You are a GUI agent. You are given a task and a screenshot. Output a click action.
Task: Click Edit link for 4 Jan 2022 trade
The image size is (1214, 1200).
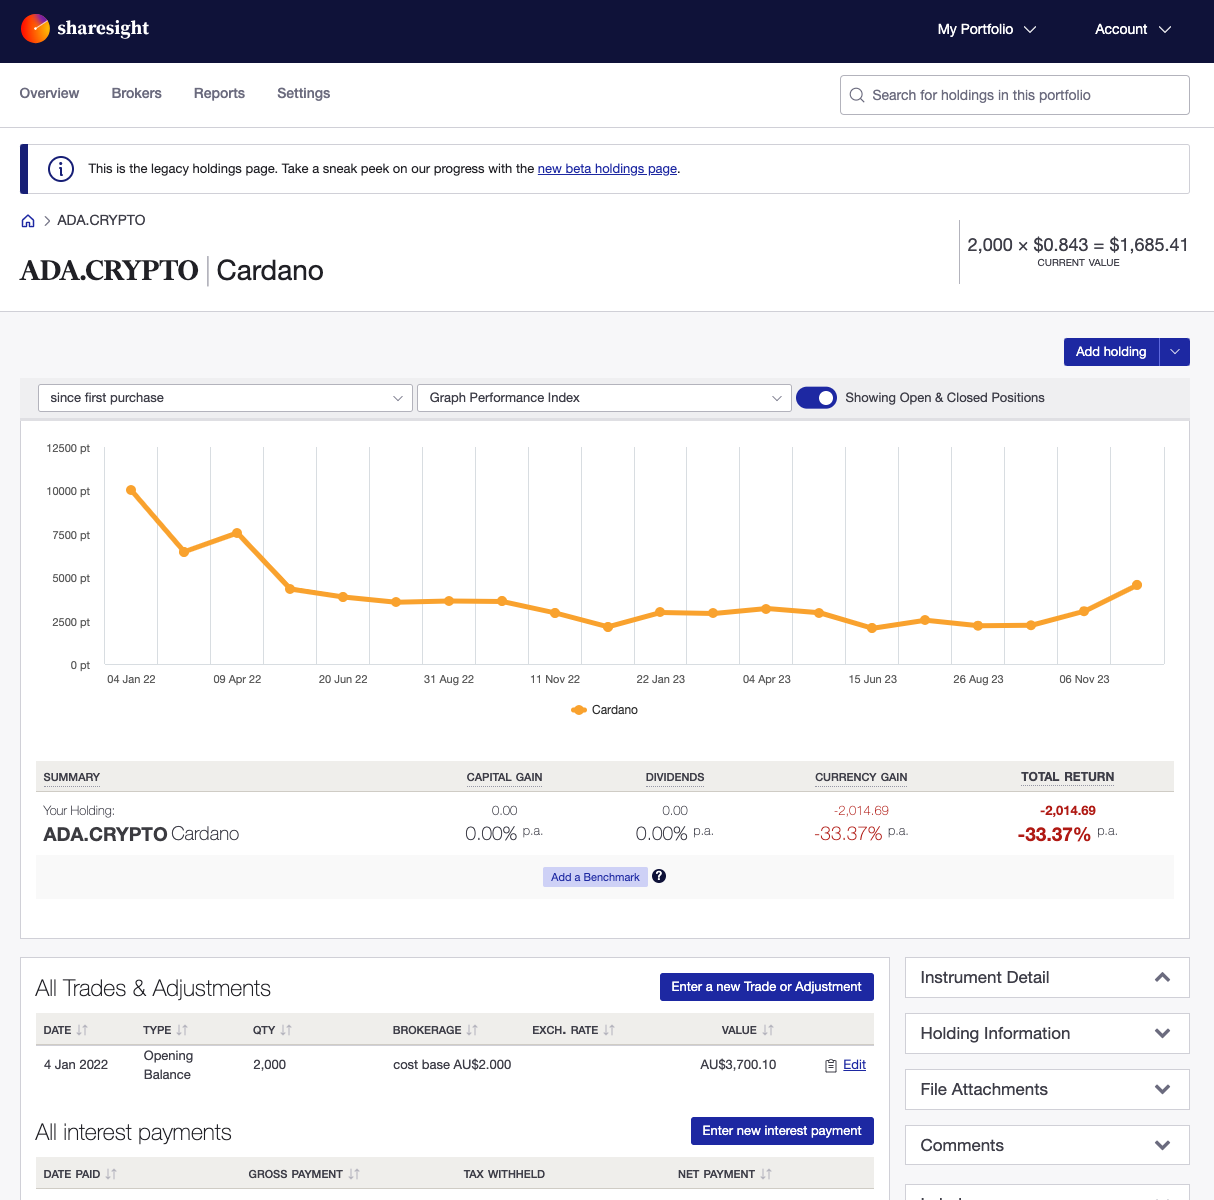(855, 1065)
